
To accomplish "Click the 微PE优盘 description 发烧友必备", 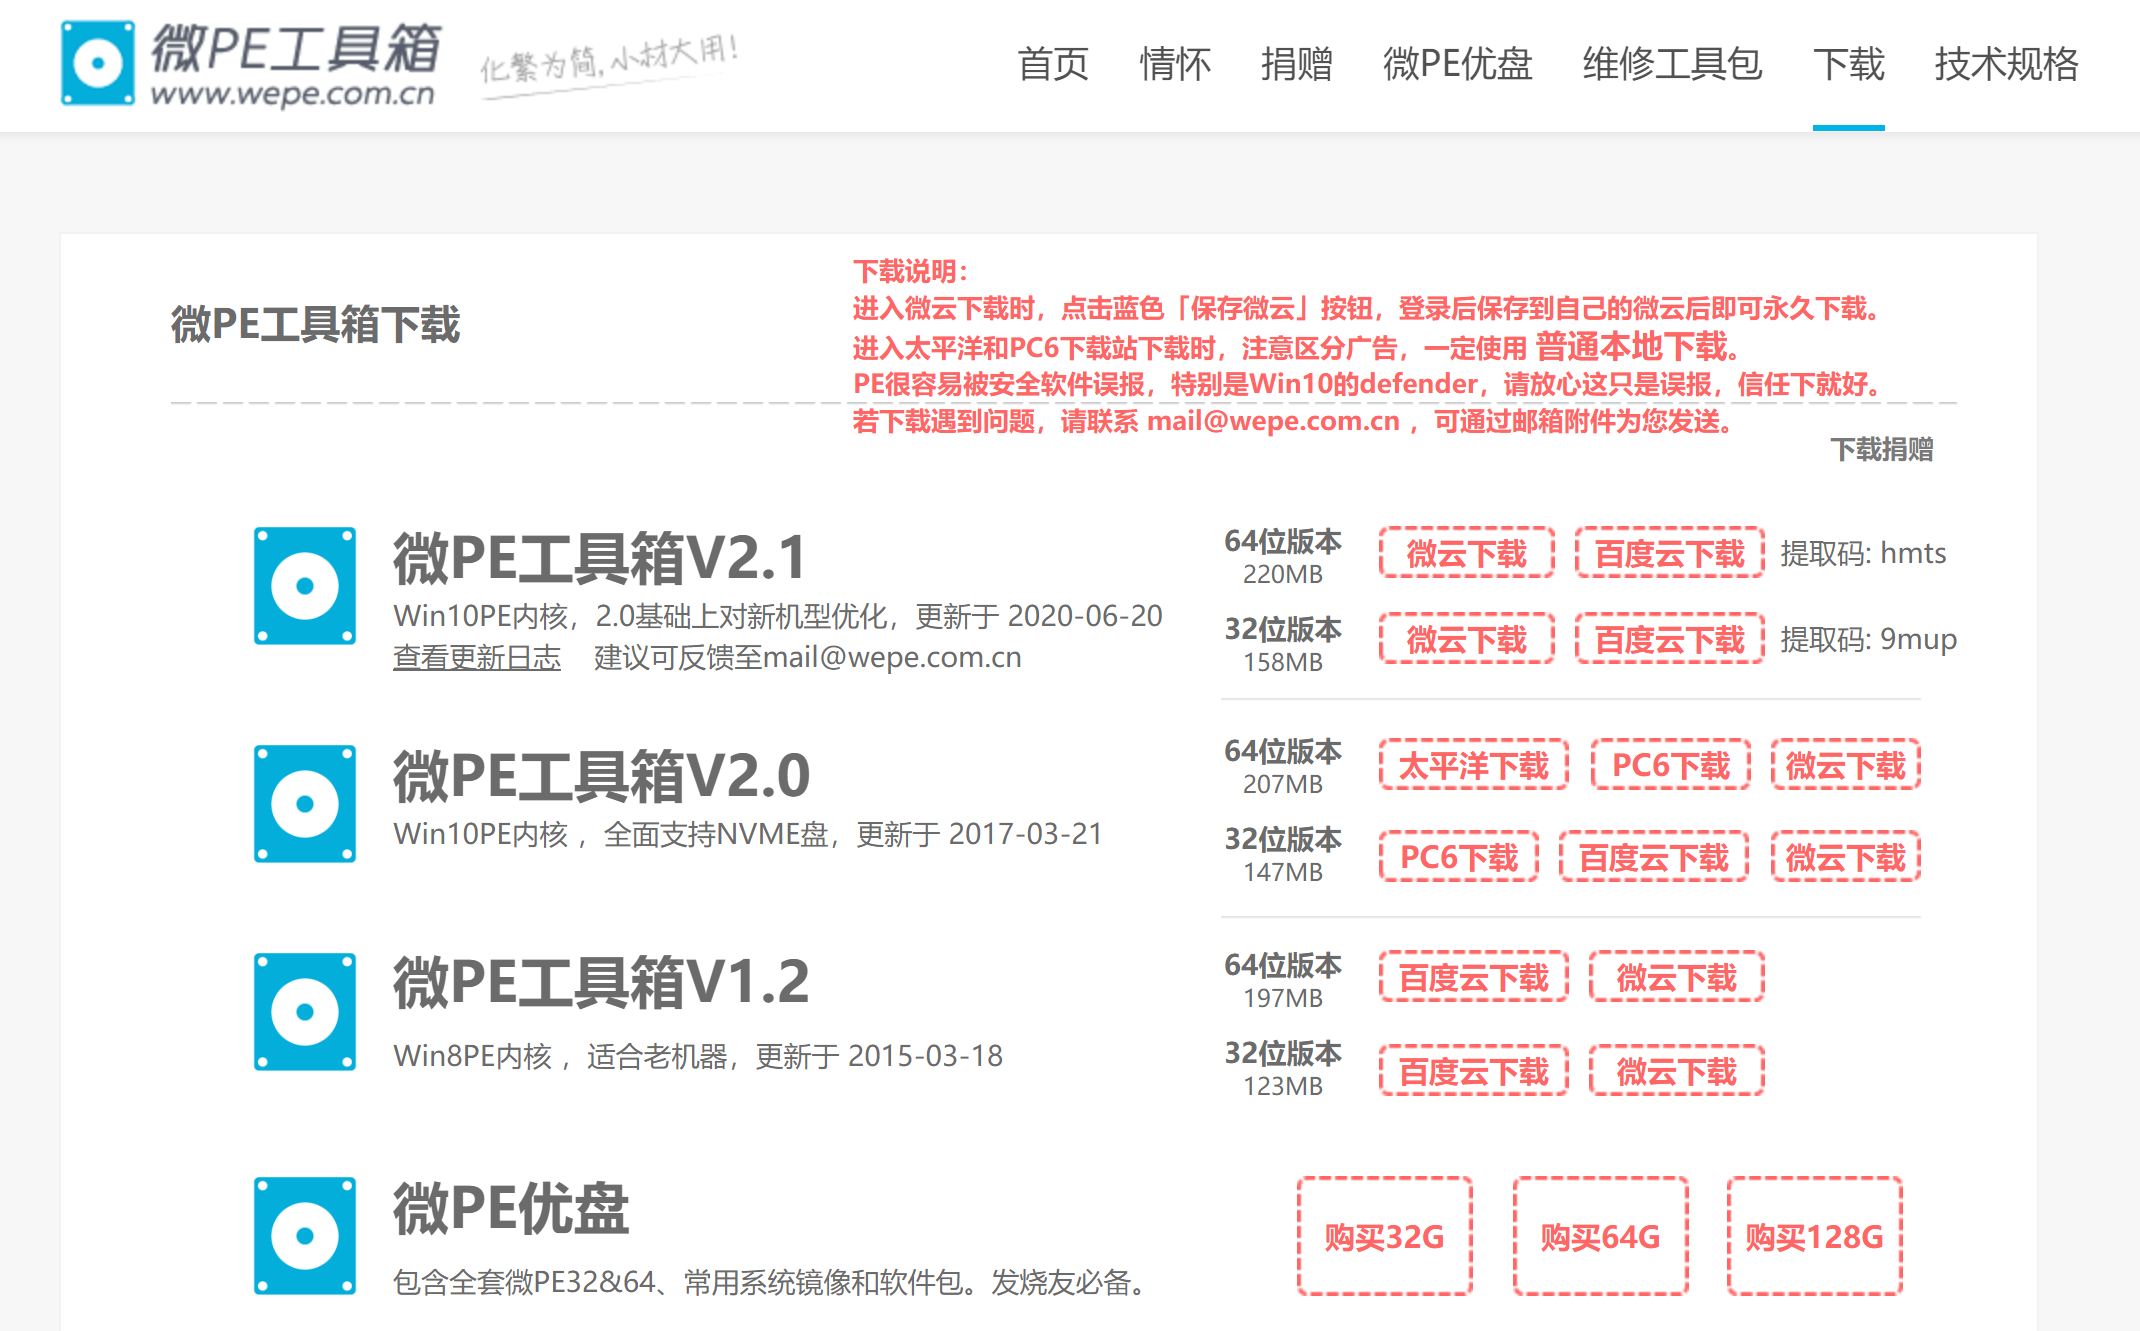I will point(773,1282).
